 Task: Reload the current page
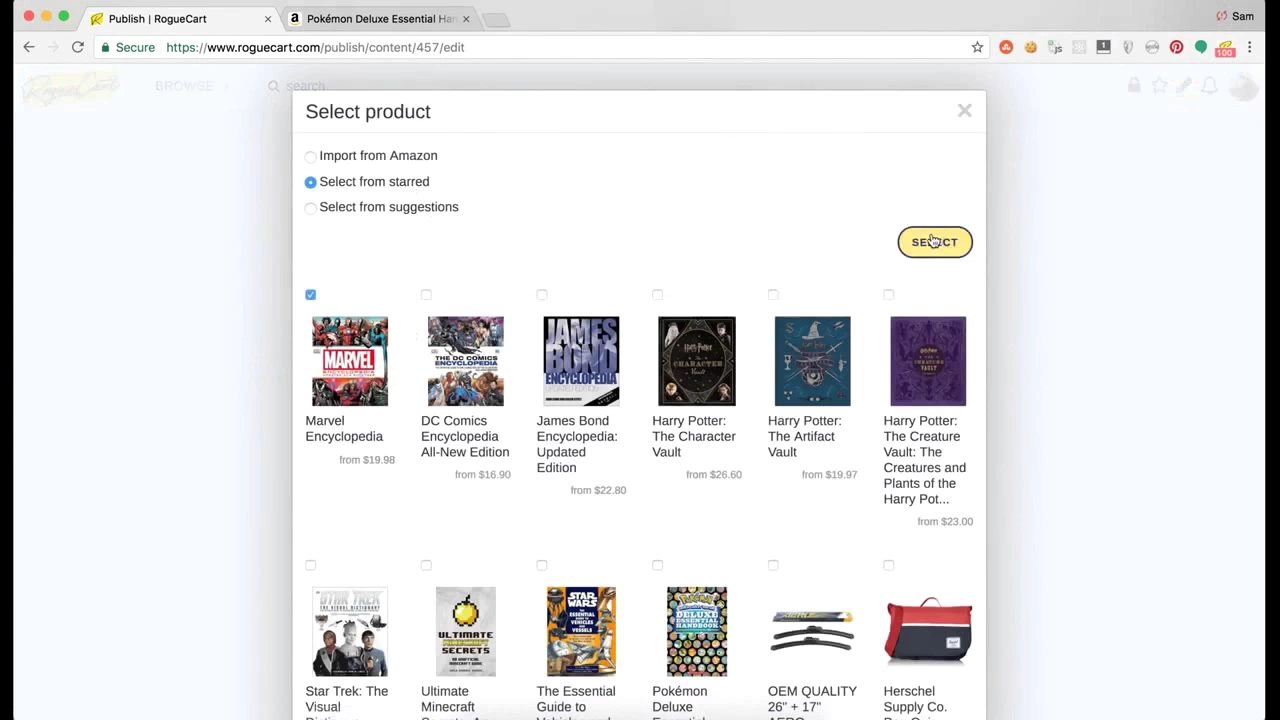point(77,47)
